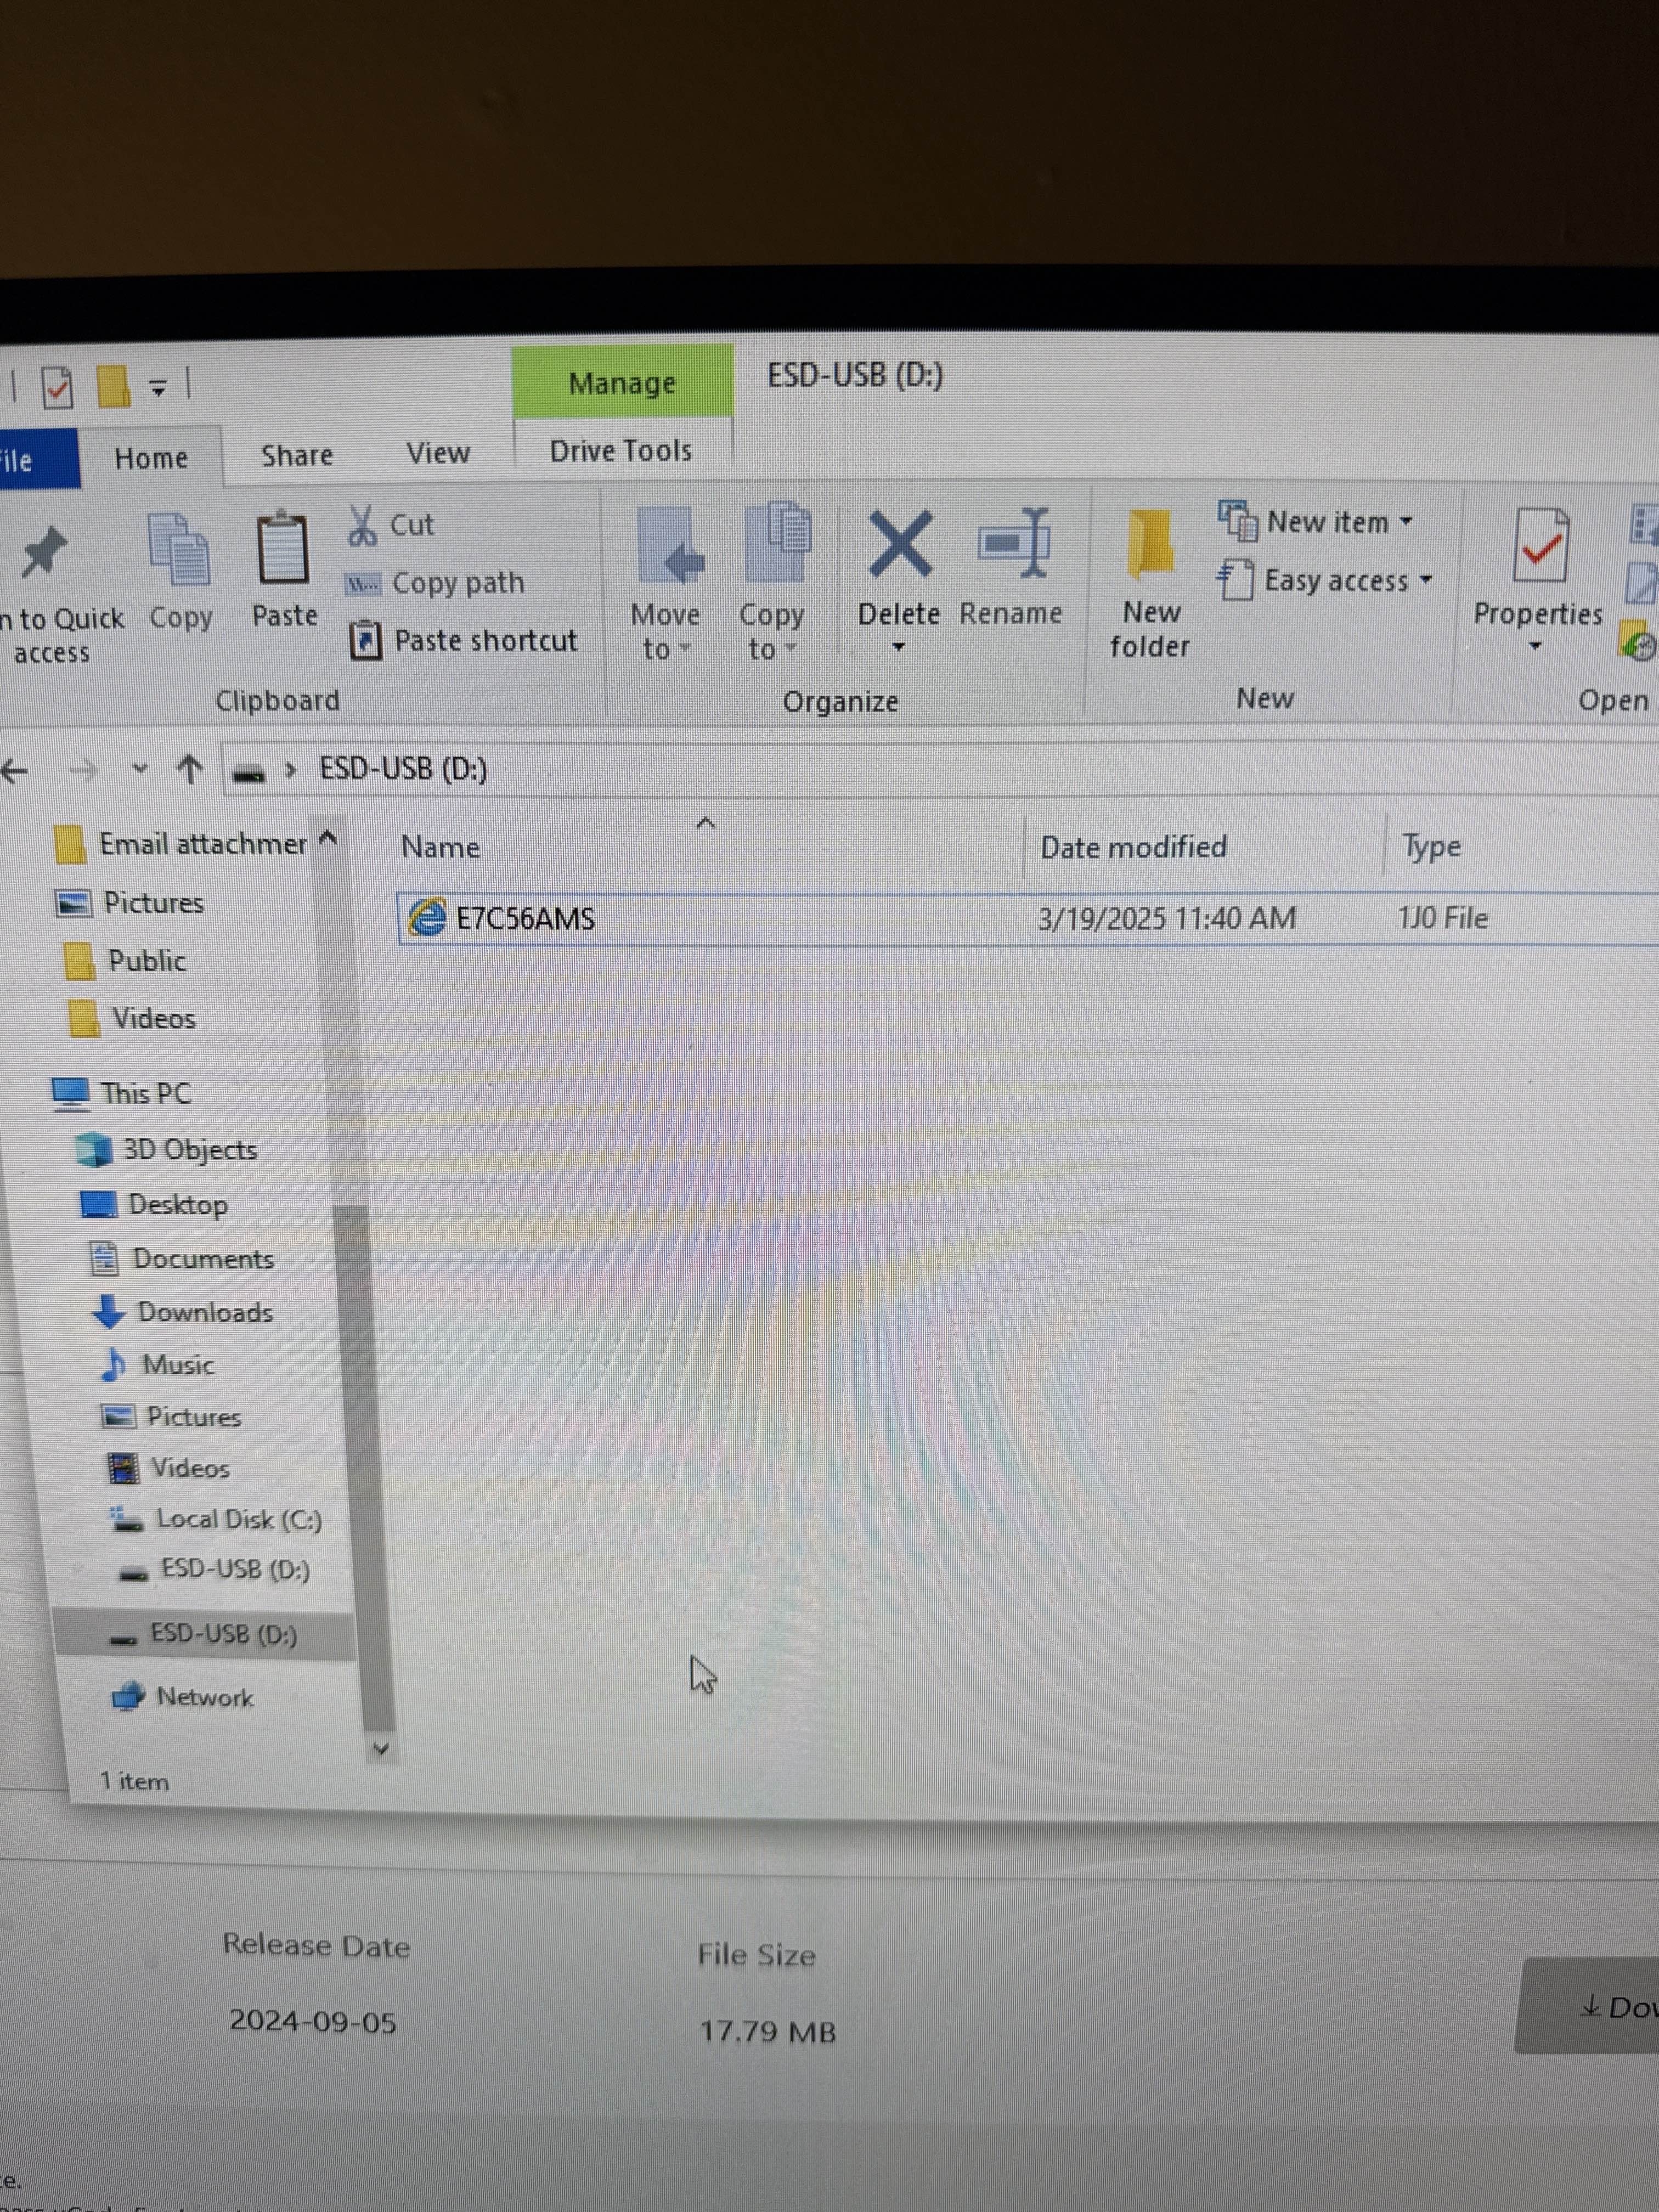
Task: Click Paste shortcut in the ribbon
Action: pyautogui.click(x=464, y=640)
